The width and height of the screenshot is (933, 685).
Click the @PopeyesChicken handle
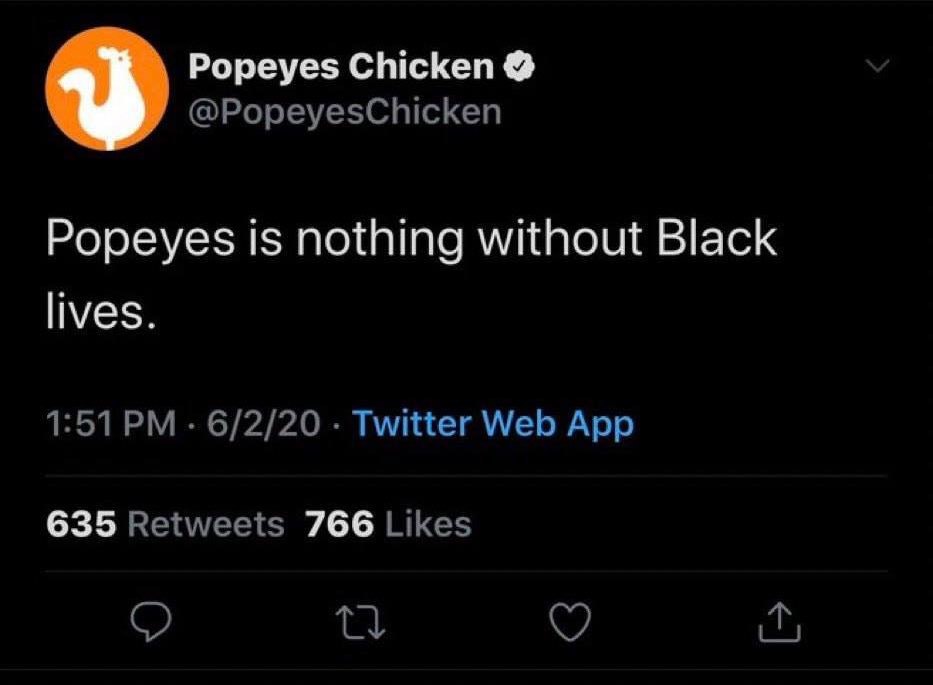(344, 110)
